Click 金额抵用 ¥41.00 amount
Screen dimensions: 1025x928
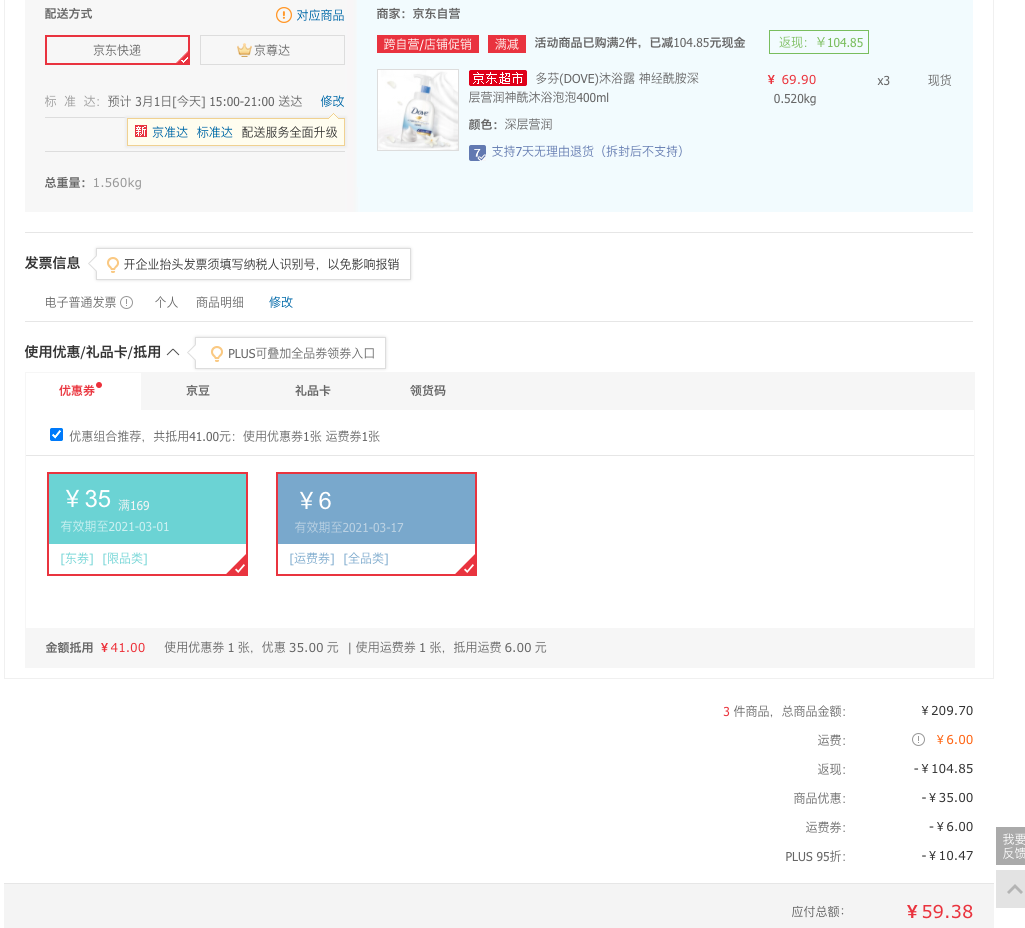point(123,648)
